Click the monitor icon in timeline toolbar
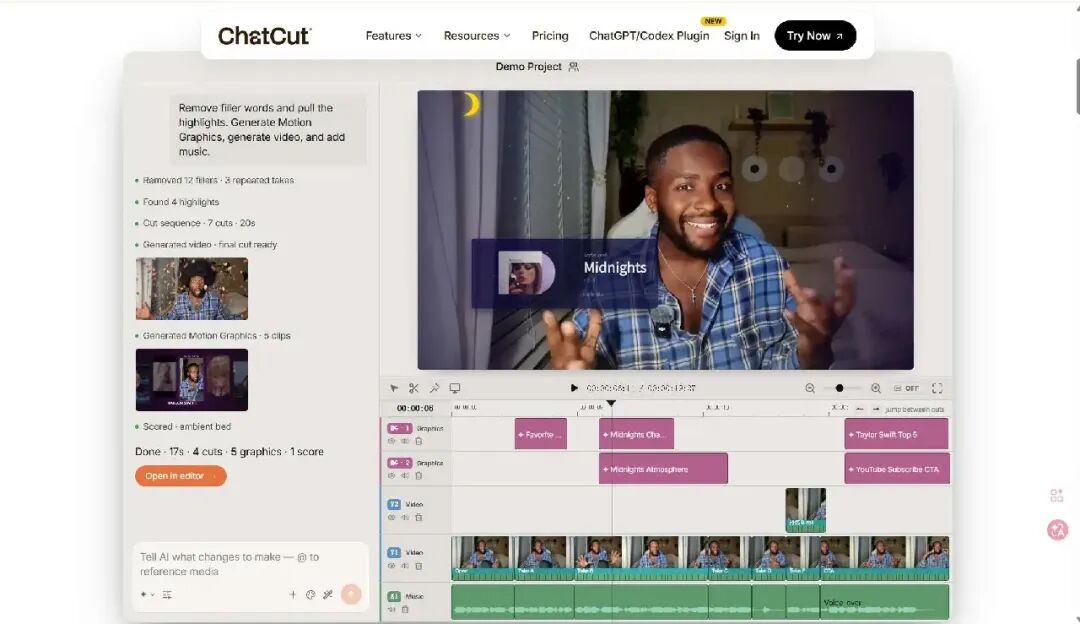The height and width of the screenshot is (624, 1080). tap(455, 388)
